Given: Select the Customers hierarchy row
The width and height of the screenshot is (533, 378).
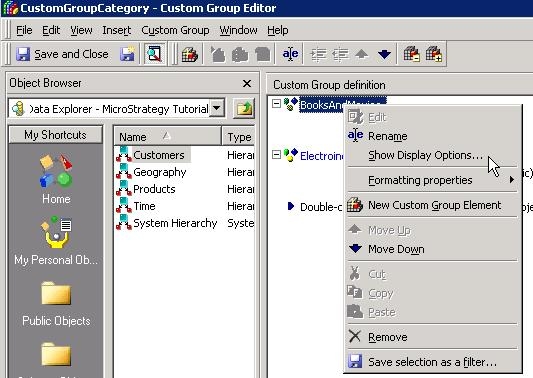Looking at the screenshot, I should (x=185, y=155).
